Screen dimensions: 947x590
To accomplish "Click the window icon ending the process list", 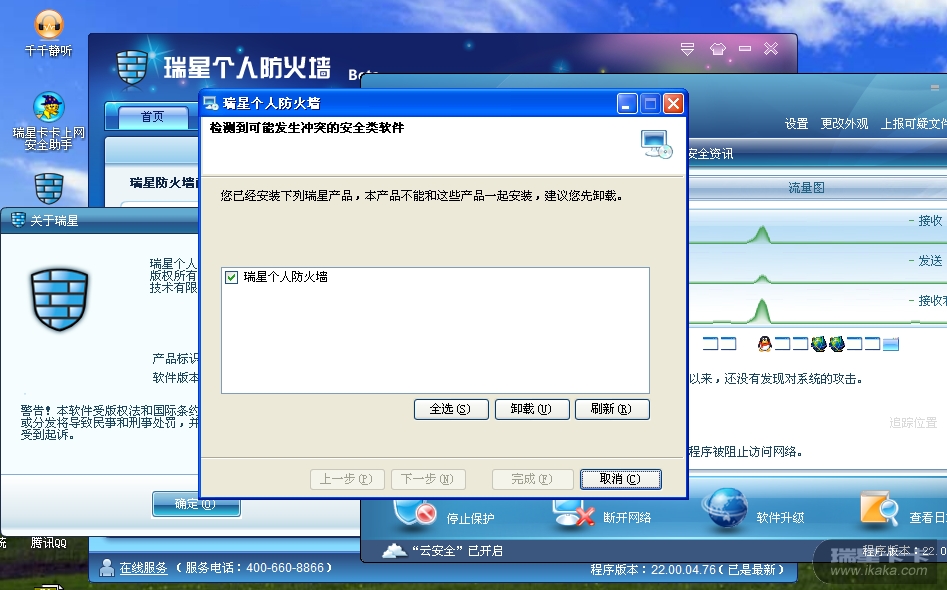I will [891, 344].
